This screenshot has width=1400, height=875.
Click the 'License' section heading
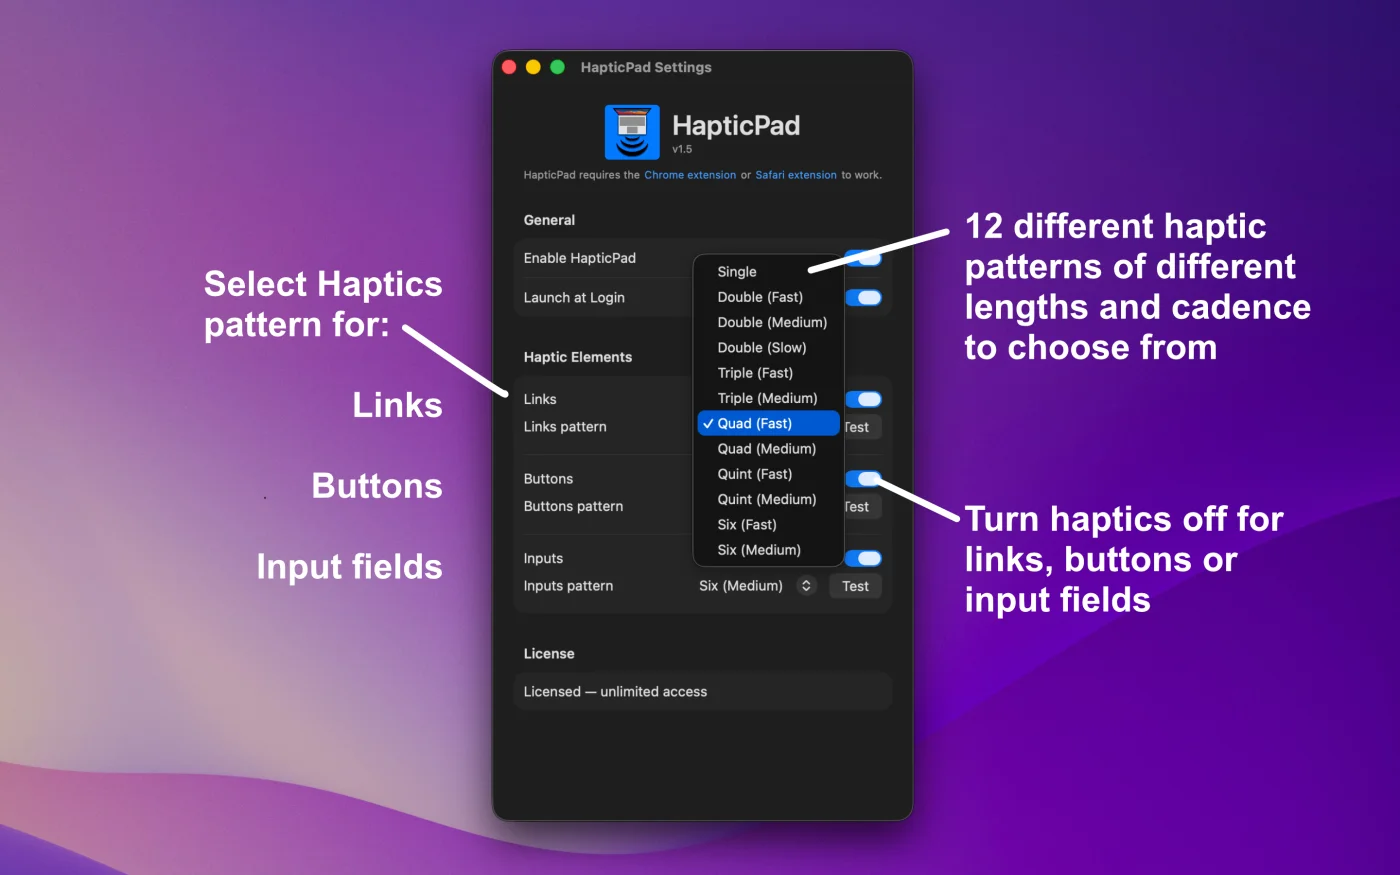point(549,654)
